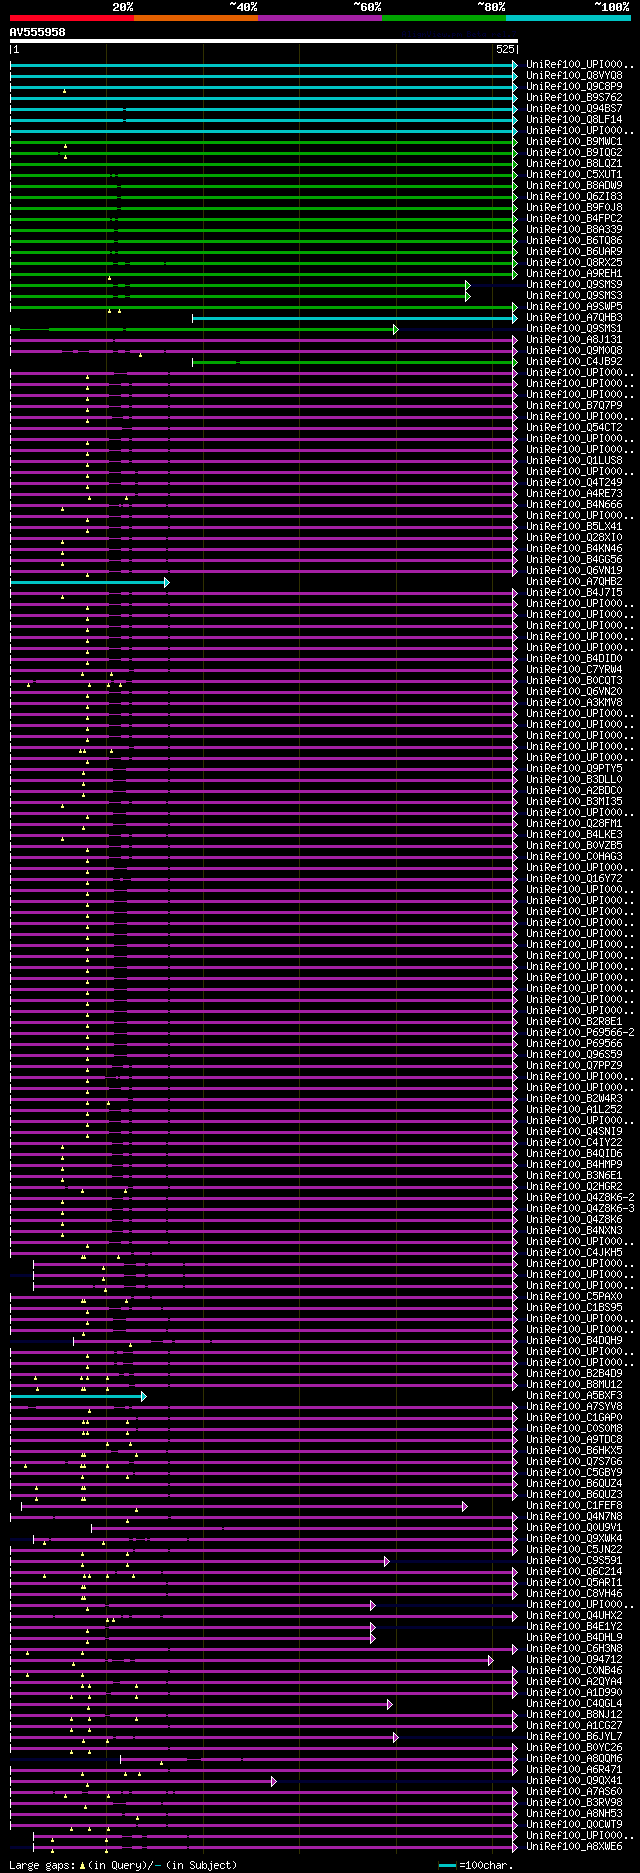Select UniRef100_B6HKX5 label
640x1873 pixels.
[x=574, y=1450]
